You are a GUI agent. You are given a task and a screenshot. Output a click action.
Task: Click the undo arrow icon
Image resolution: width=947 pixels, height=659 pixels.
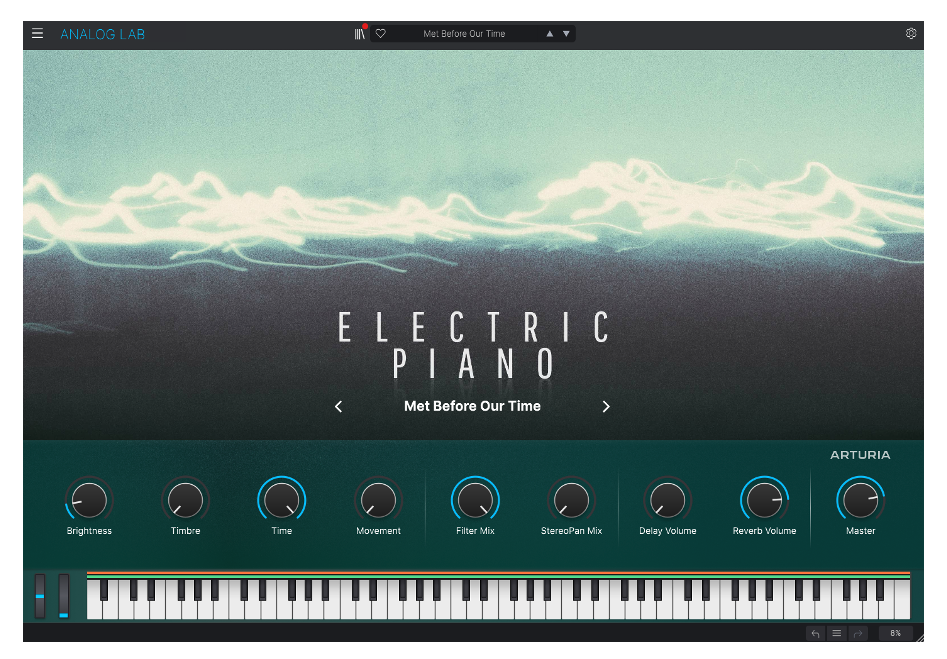815,633
